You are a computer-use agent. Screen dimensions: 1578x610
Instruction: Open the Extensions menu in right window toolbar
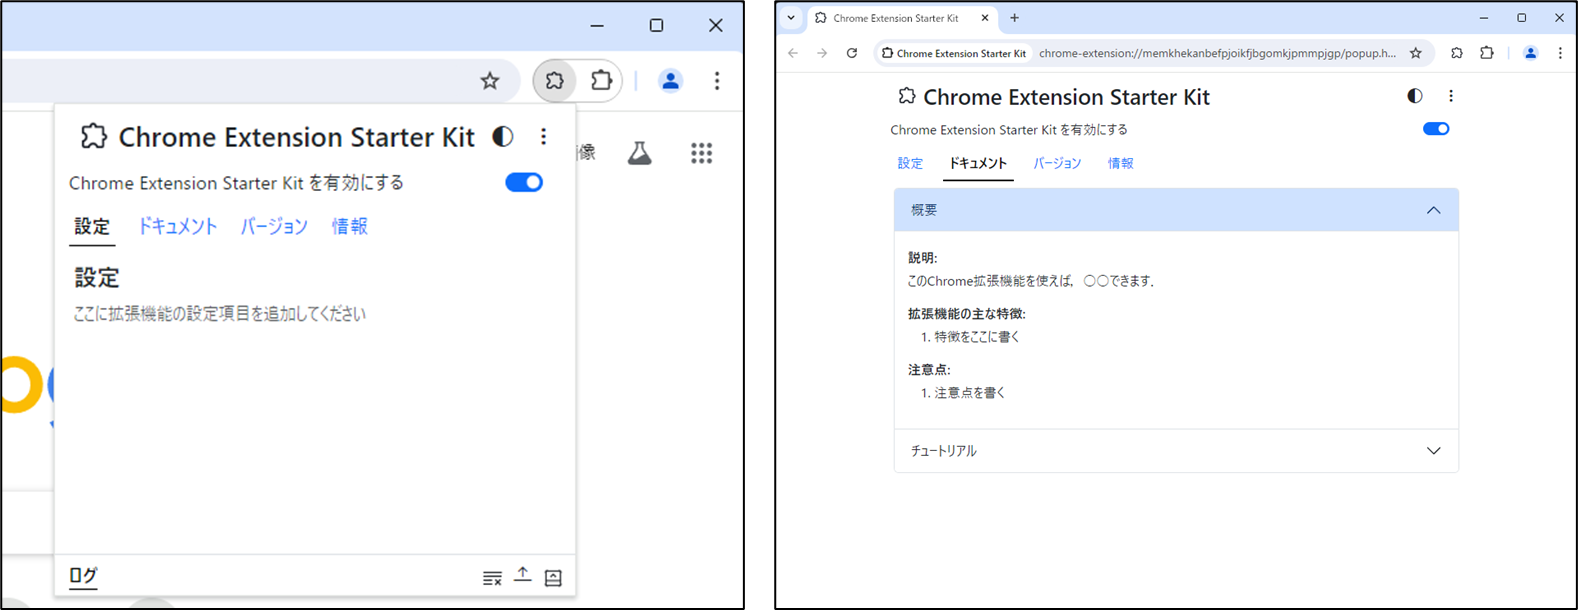tap(1487, 53)
